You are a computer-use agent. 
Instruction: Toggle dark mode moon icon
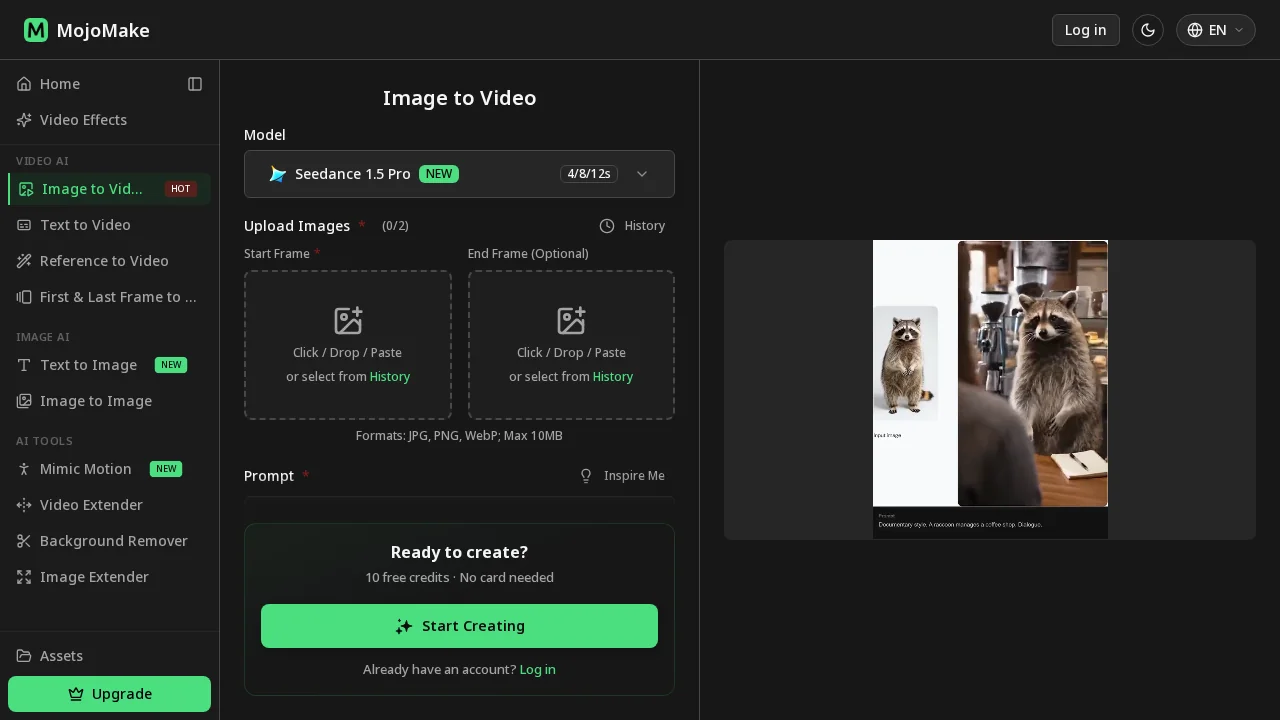(1147, 30)
